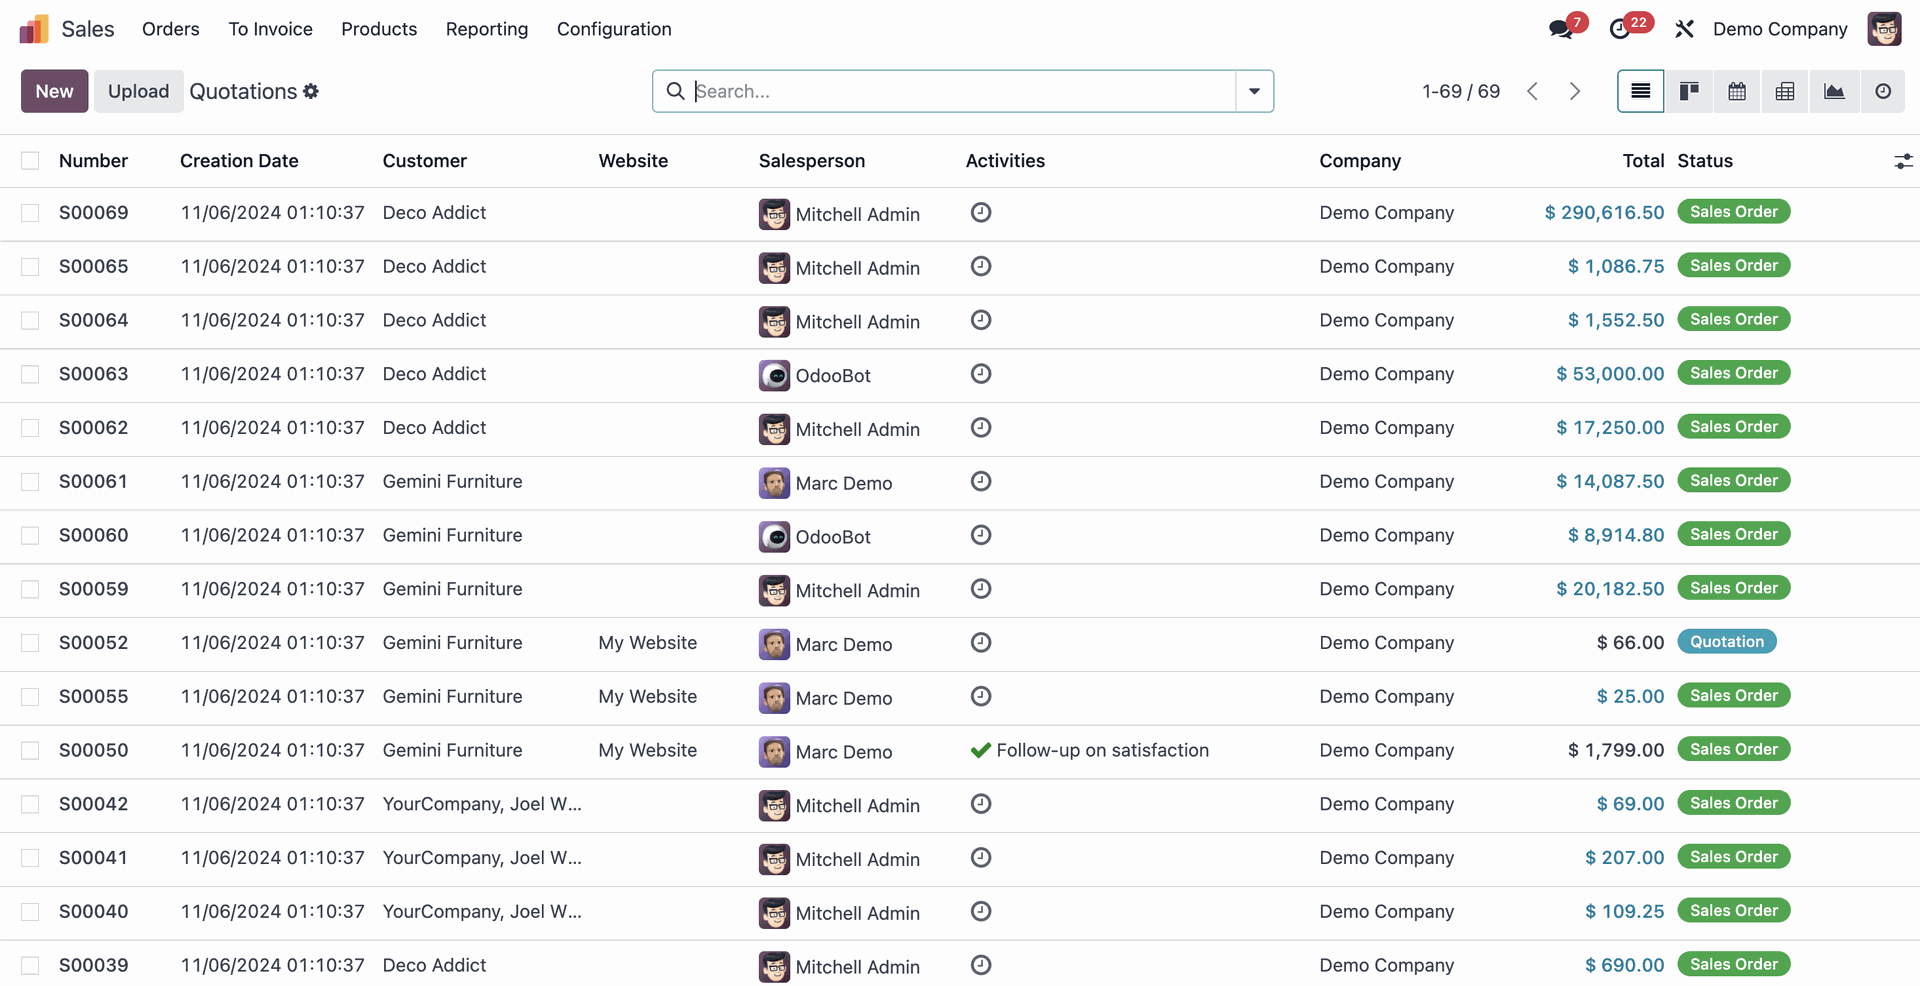Click the New button
1920x986 pixels.
pyautogui.click(x=55, y=91)
